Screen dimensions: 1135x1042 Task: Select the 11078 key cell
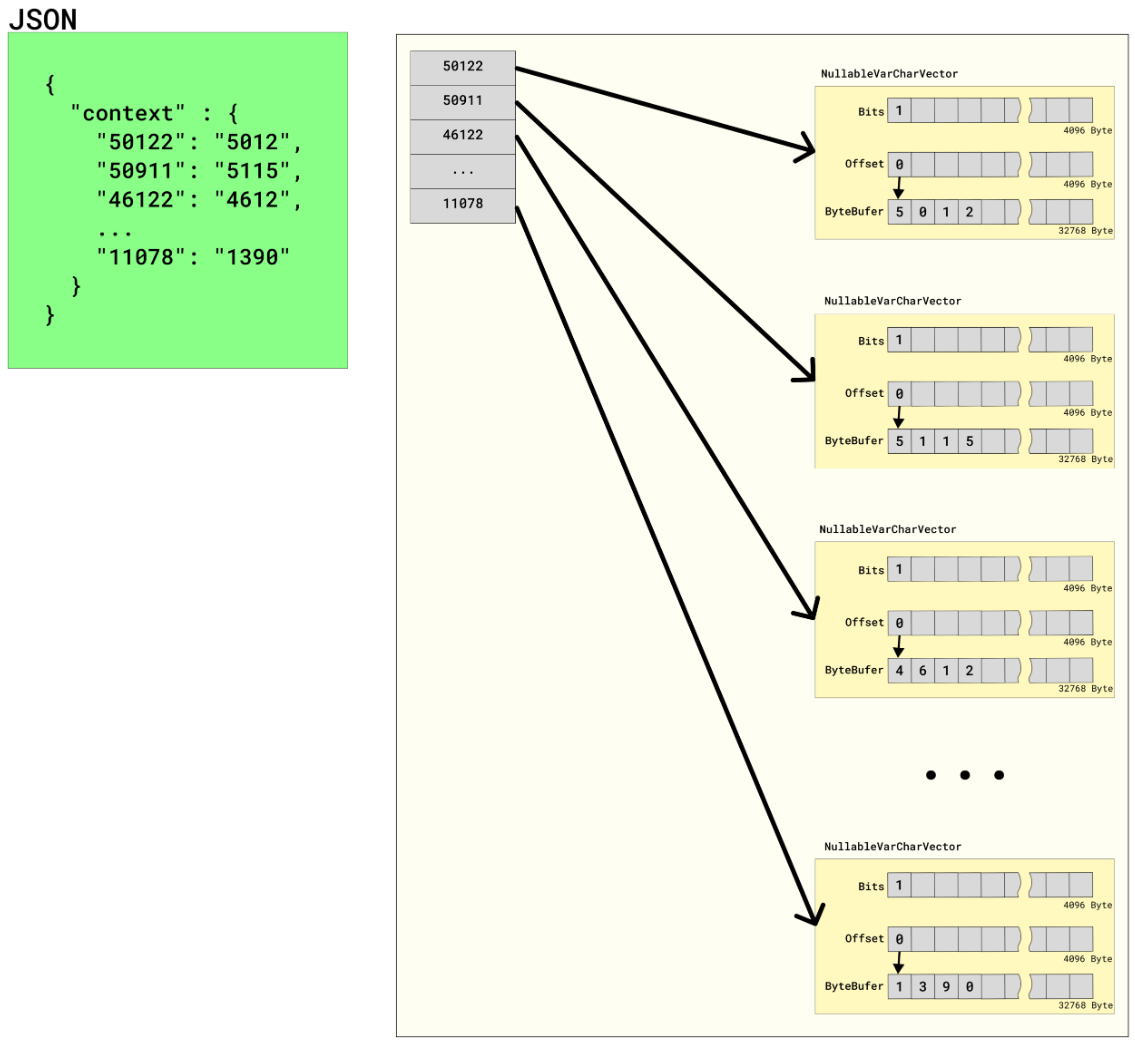coord(462,206)
